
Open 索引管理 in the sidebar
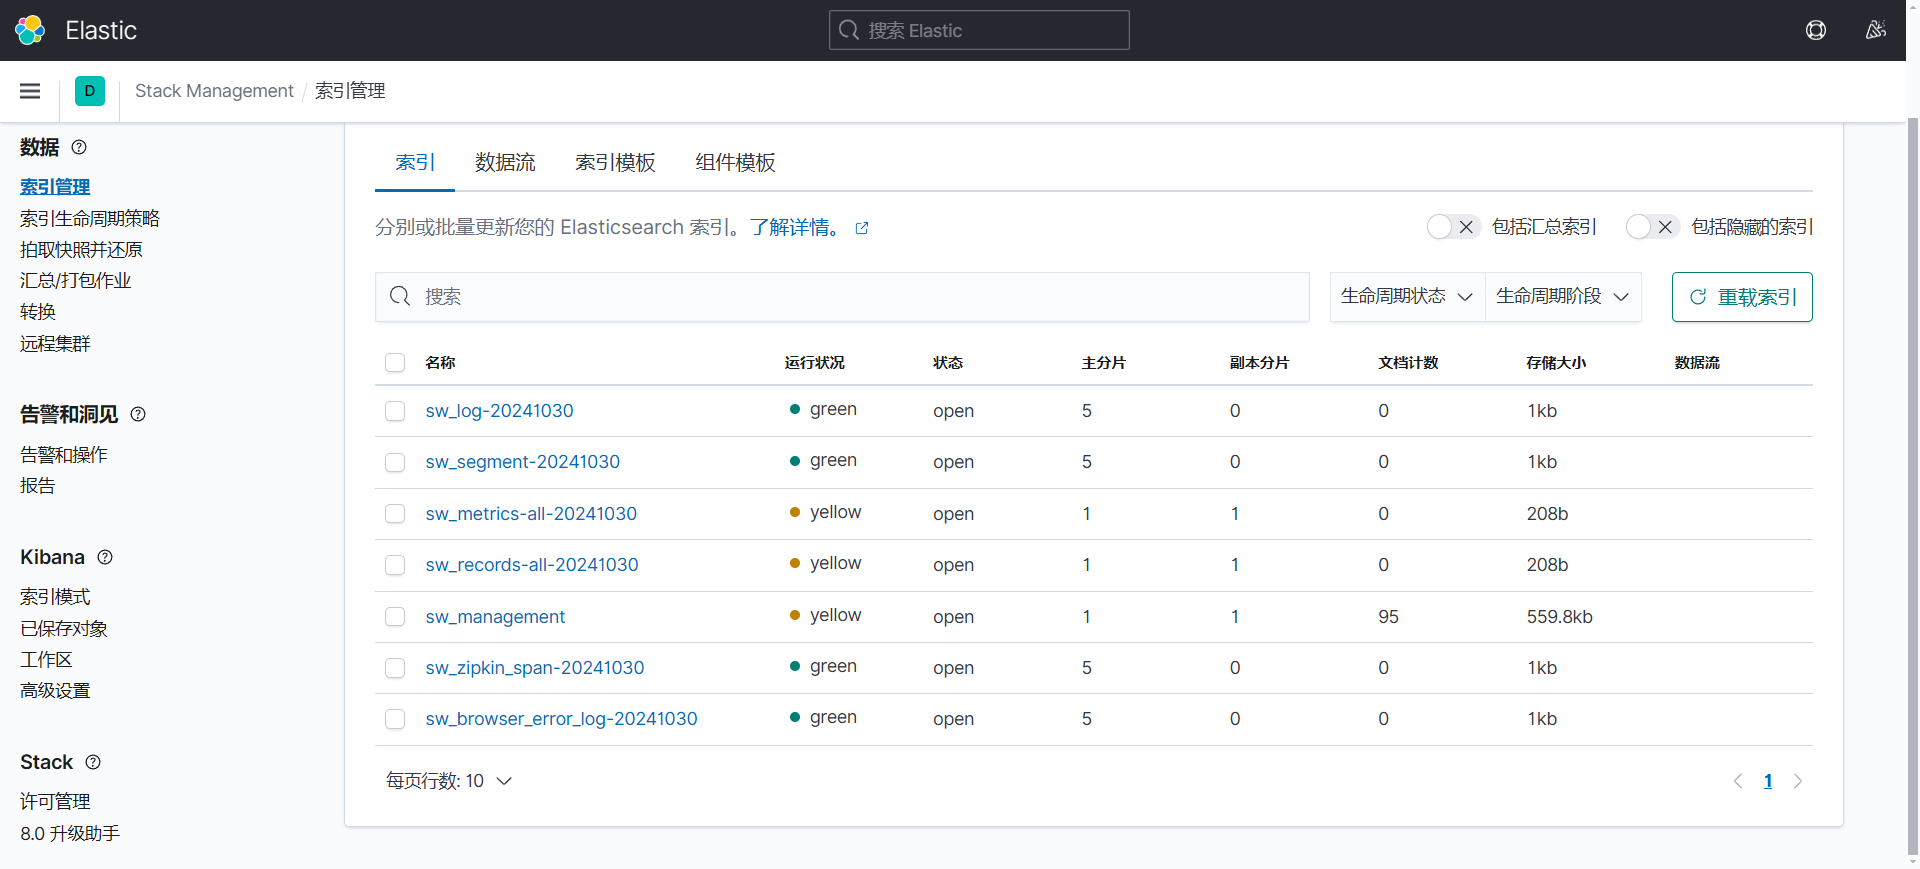[55, 187]
